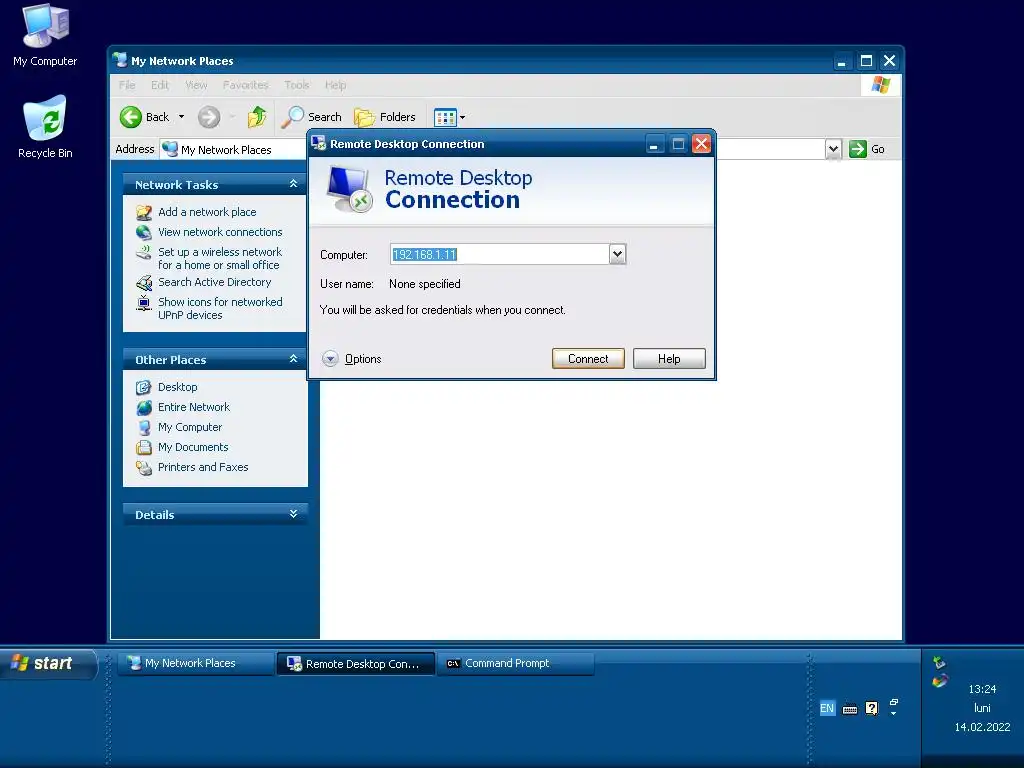Switch to Remote Desktop Connection taskbar button
Viewport: 1024px width, 768px height.
pyautogui.click(x=356, y=664)
